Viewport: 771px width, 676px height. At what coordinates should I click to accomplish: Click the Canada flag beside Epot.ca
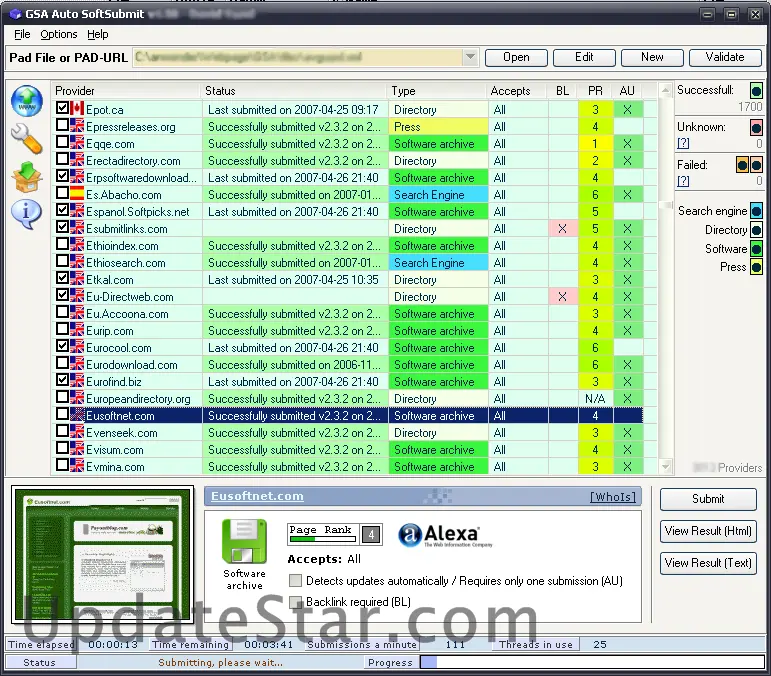coord(77,109)
